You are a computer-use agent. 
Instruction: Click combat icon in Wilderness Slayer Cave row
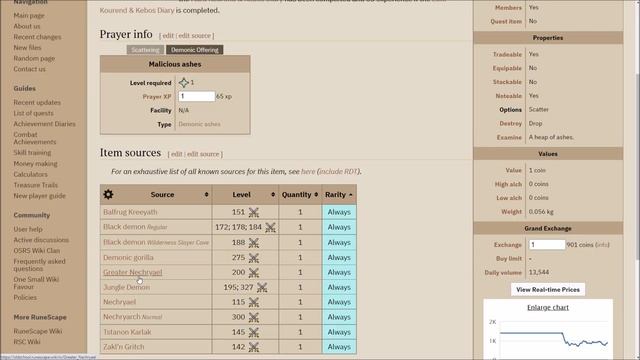pos(254,243)
